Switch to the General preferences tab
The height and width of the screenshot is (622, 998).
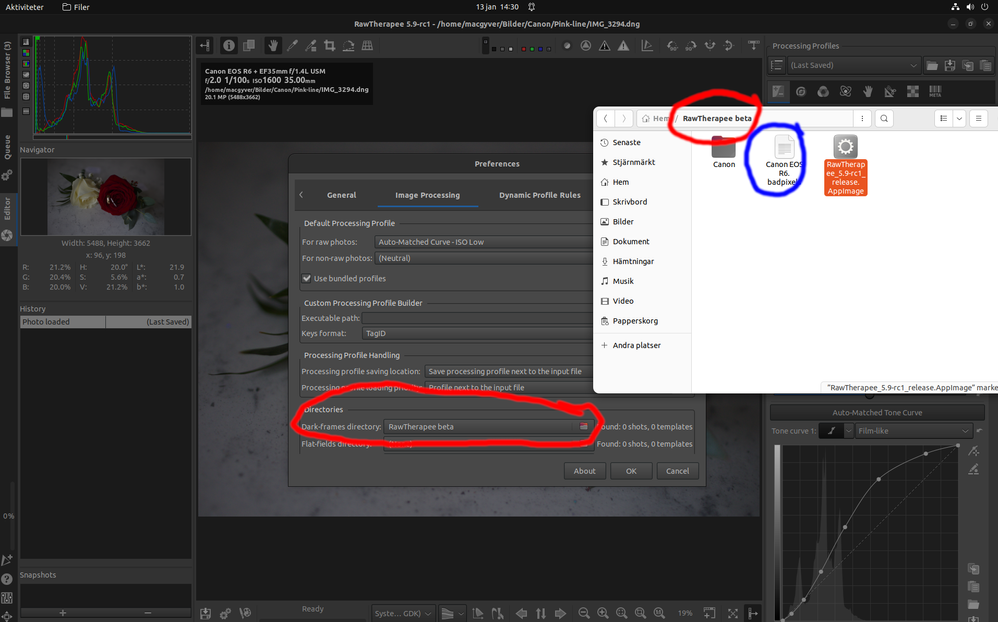pos(341,195)
